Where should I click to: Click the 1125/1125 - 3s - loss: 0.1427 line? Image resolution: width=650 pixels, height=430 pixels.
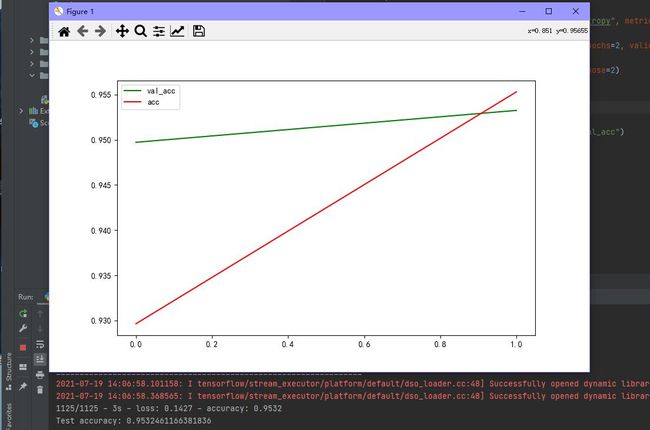[x=169, y=408]
